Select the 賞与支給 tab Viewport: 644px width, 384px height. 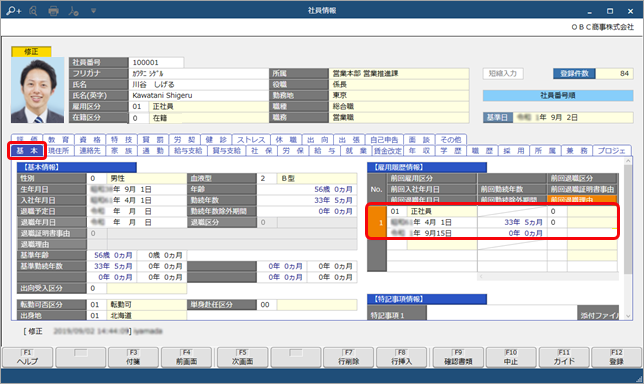(227, 151)
